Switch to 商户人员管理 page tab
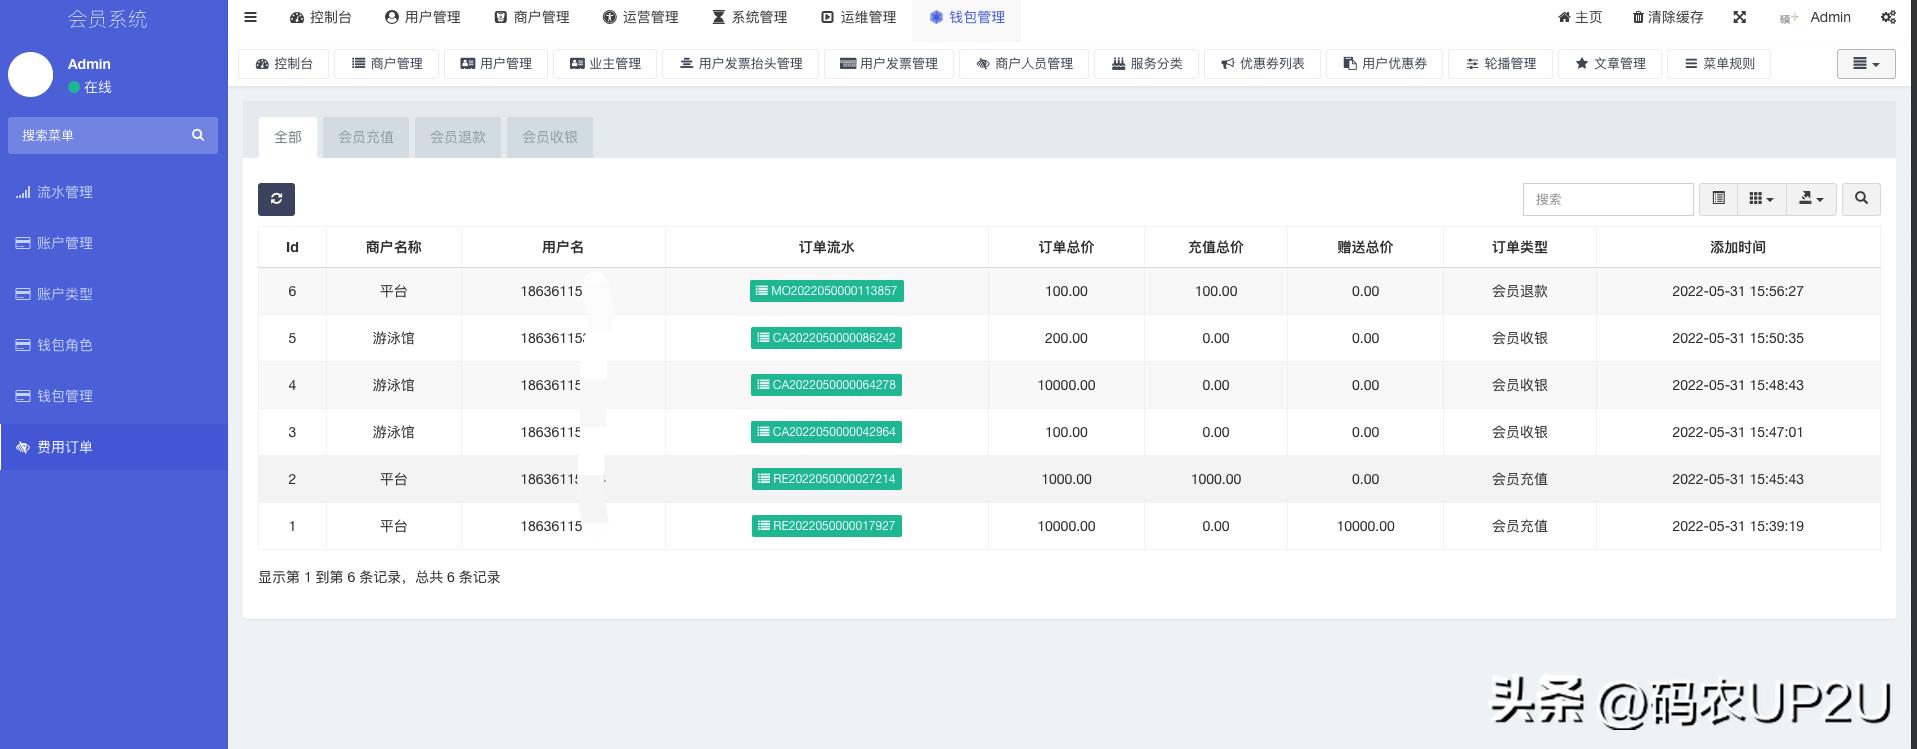The image size is (1917, 749). (1025, 63)
